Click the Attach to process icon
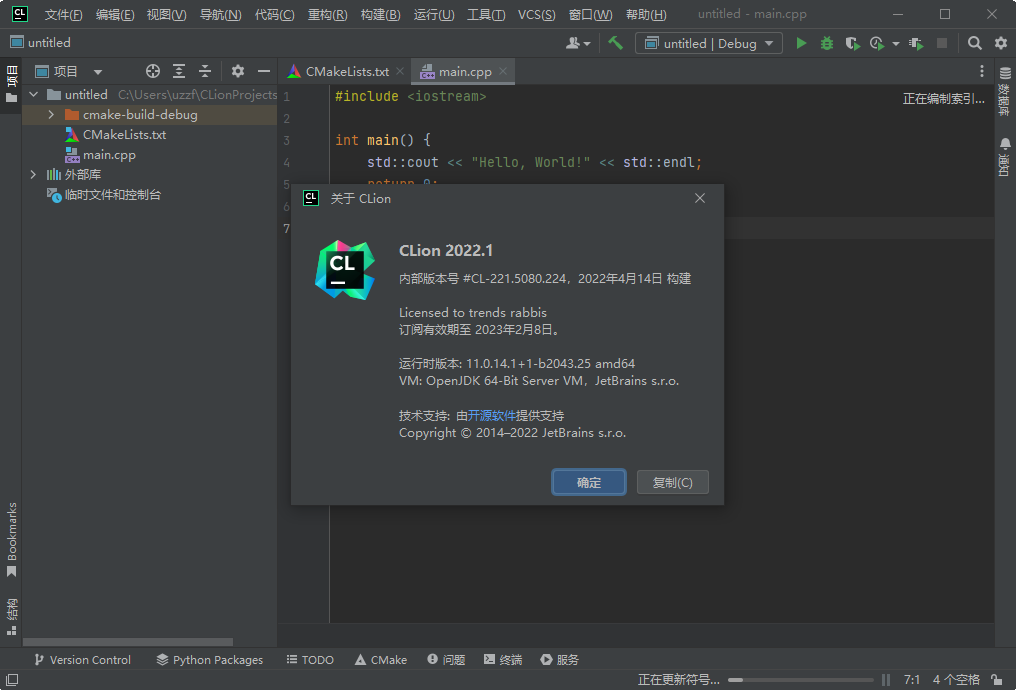This screenshot has width=1016, height=690. tap(916, 43)
